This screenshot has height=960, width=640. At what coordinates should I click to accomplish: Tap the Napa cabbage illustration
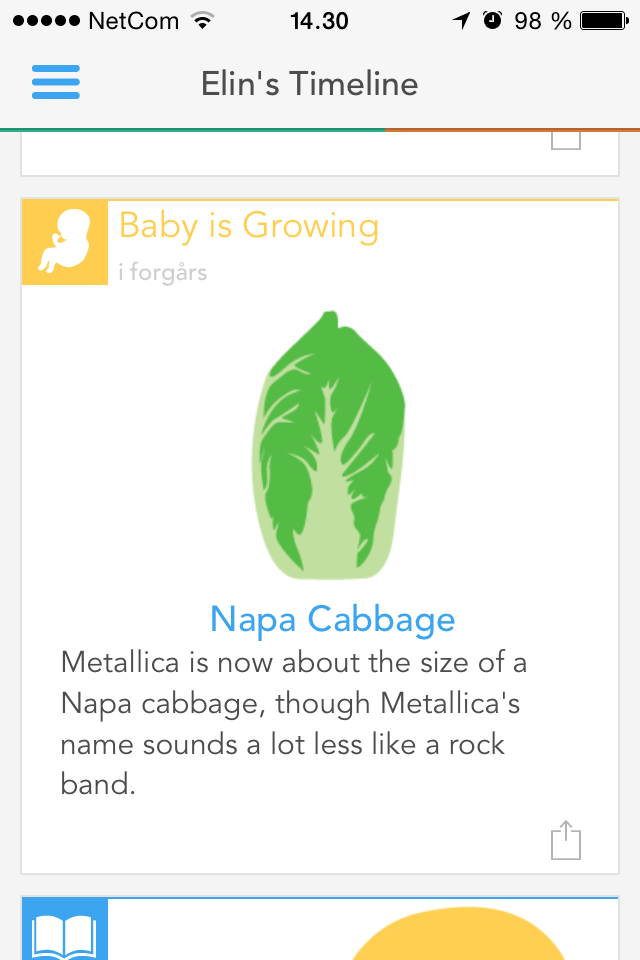point(330,445)
